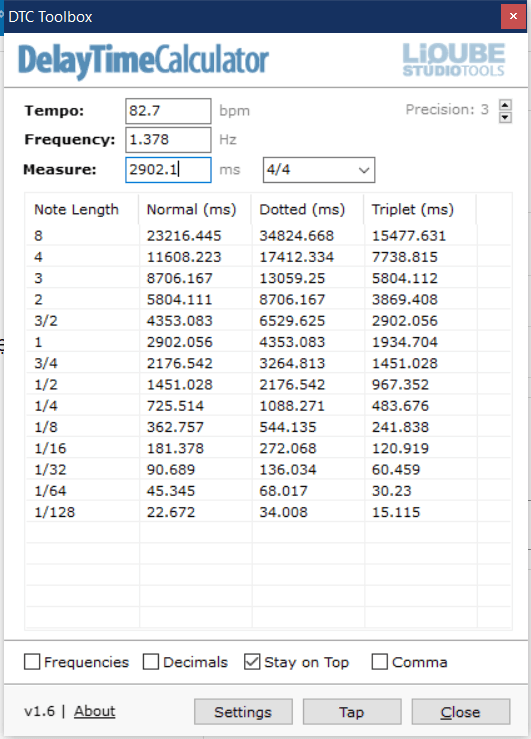Select the dotted value 272.068

click(x=288, y=448)
